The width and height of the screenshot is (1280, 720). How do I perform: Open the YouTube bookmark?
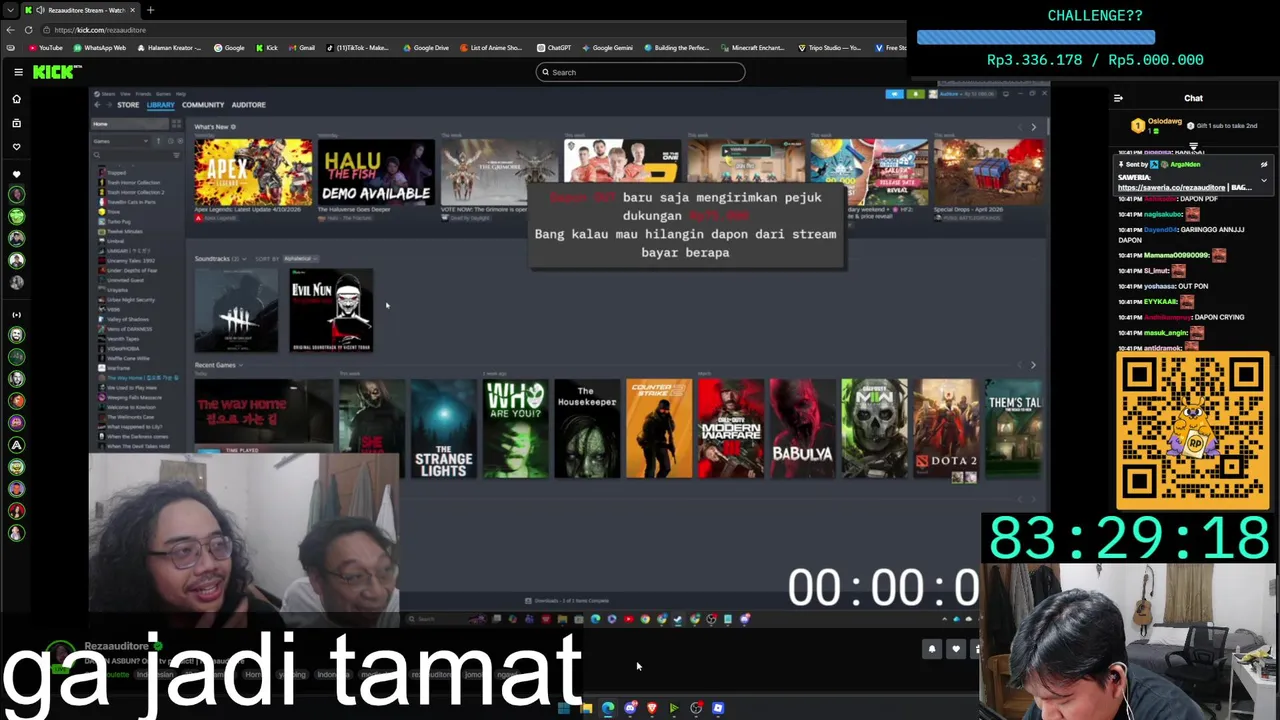45,48
